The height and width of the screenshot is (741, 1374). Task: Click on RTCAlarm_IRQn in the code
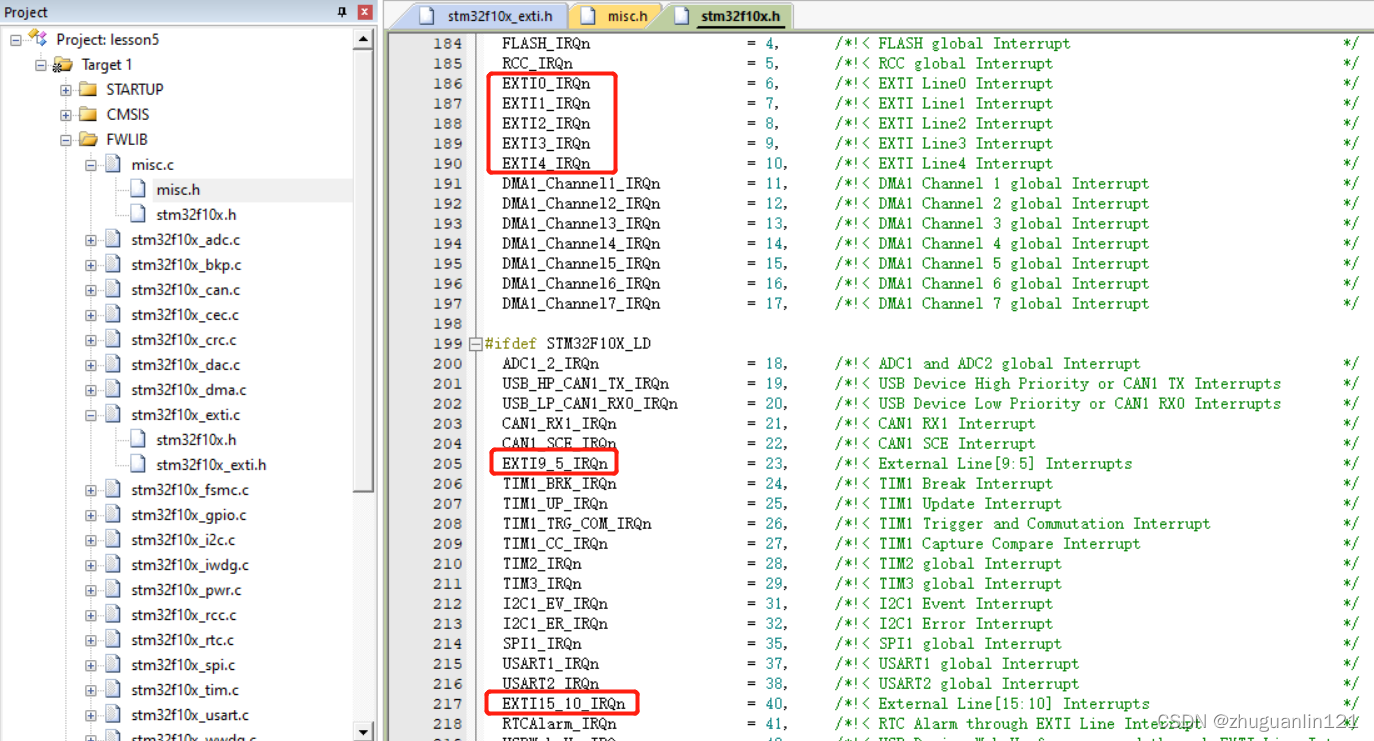point(559,723)
